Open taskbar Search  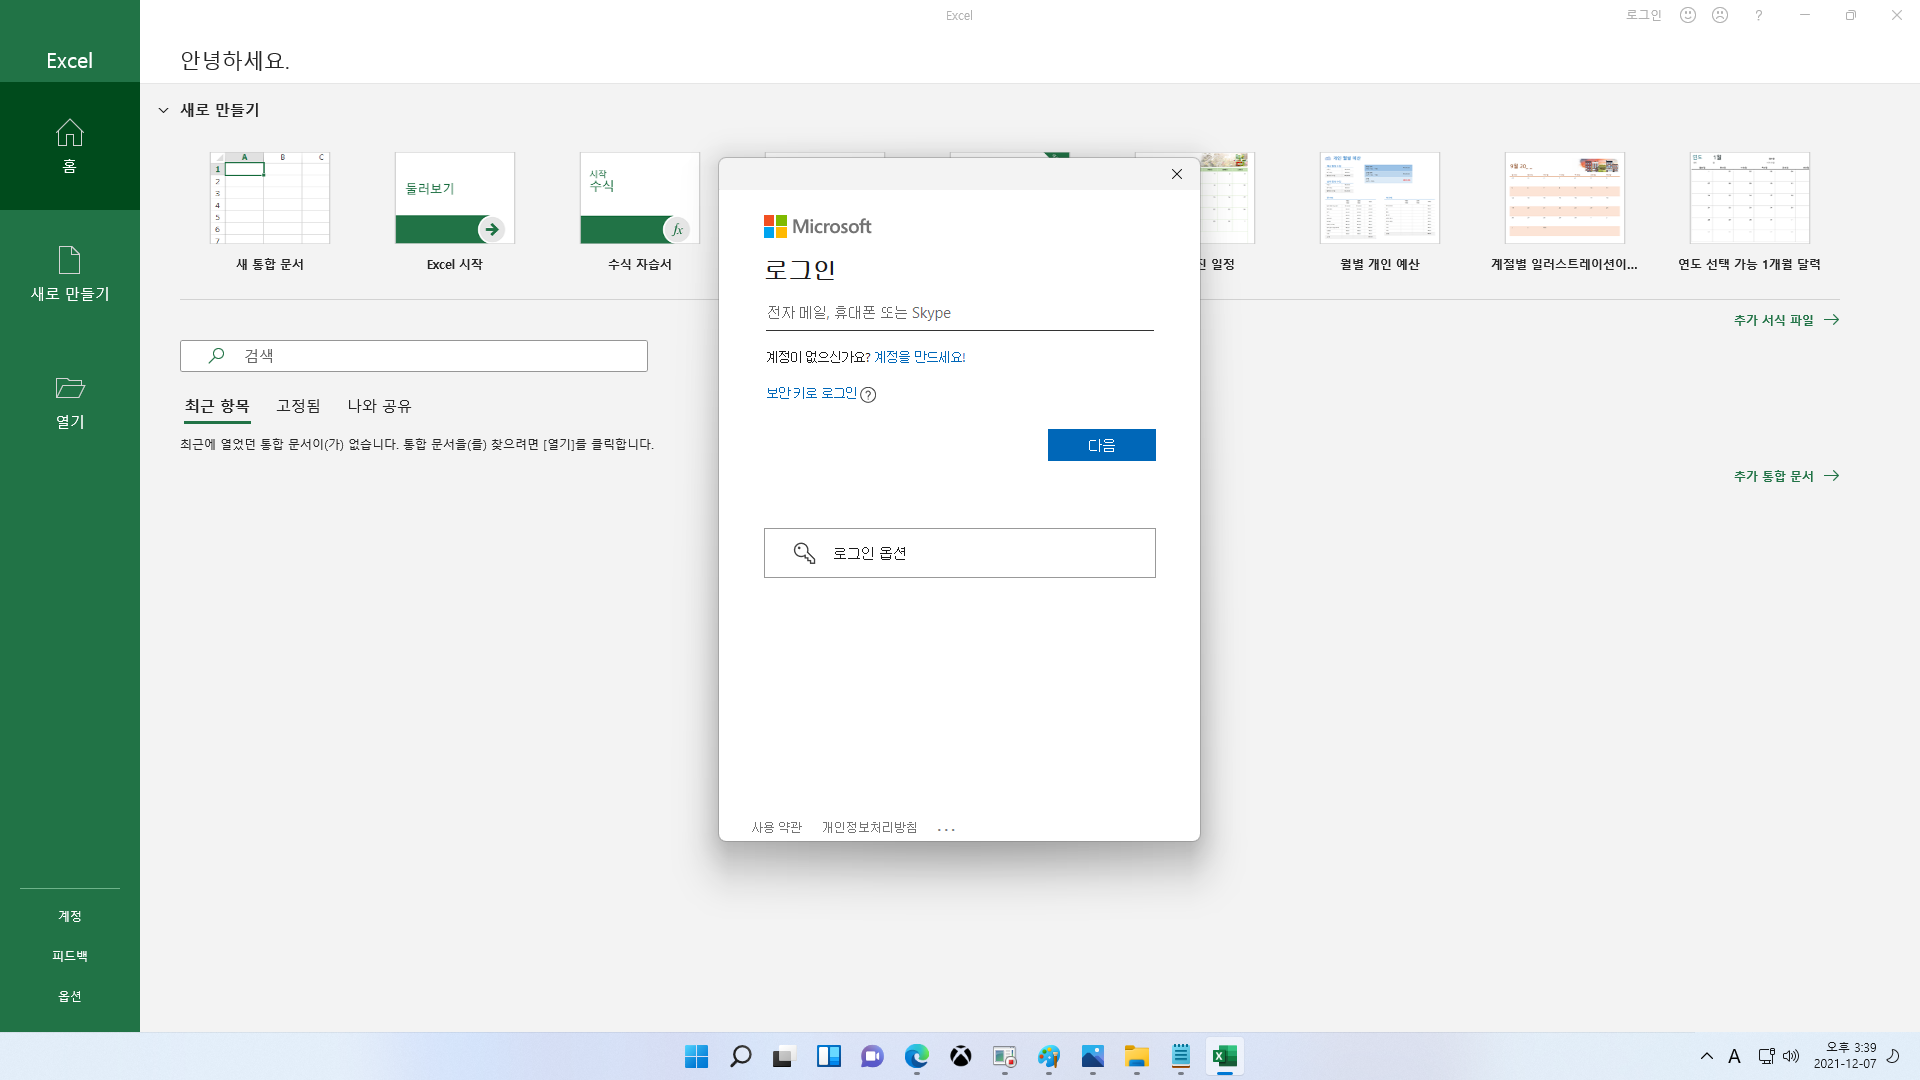(741, 1056)
